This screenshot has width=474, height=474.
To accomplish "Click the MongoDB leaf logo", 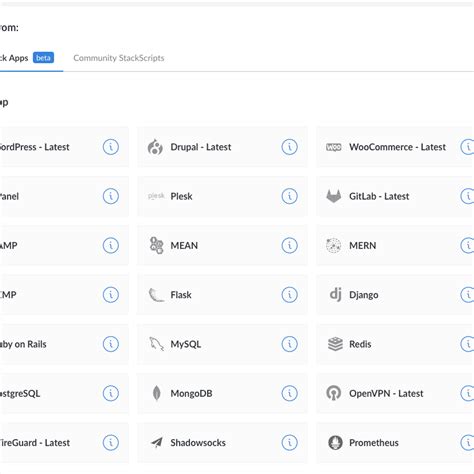I will coord(156,393).
